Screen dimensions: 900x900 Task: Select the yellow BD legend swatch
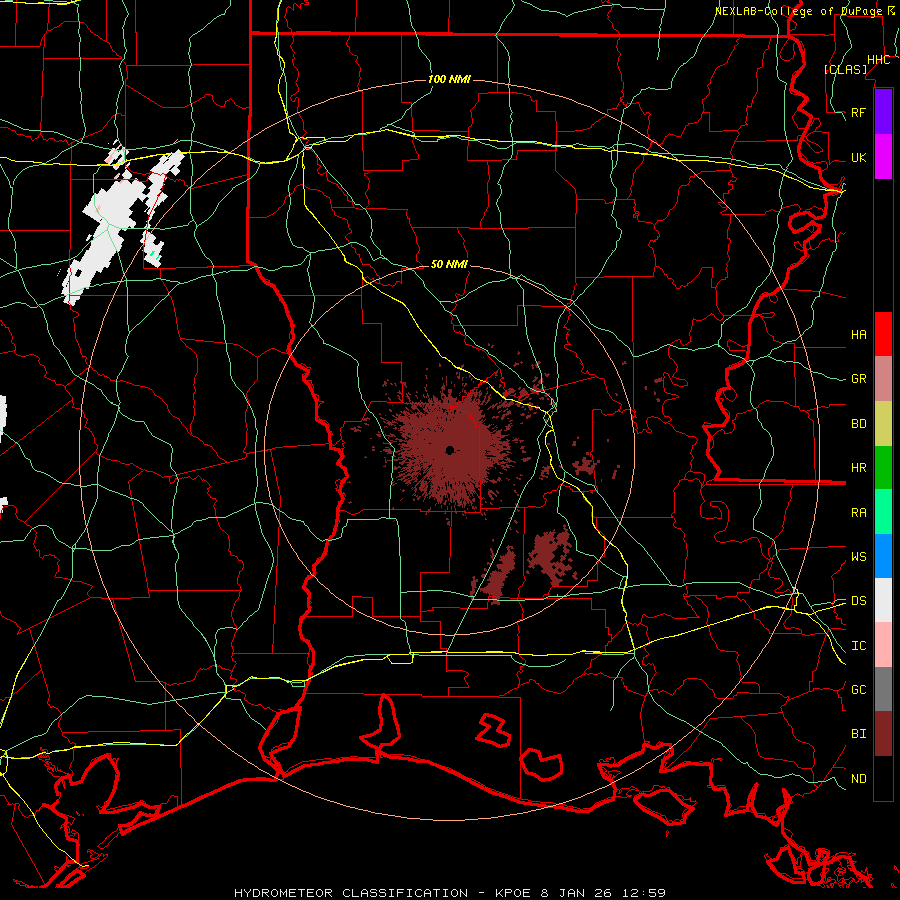(x=883, y=424)
